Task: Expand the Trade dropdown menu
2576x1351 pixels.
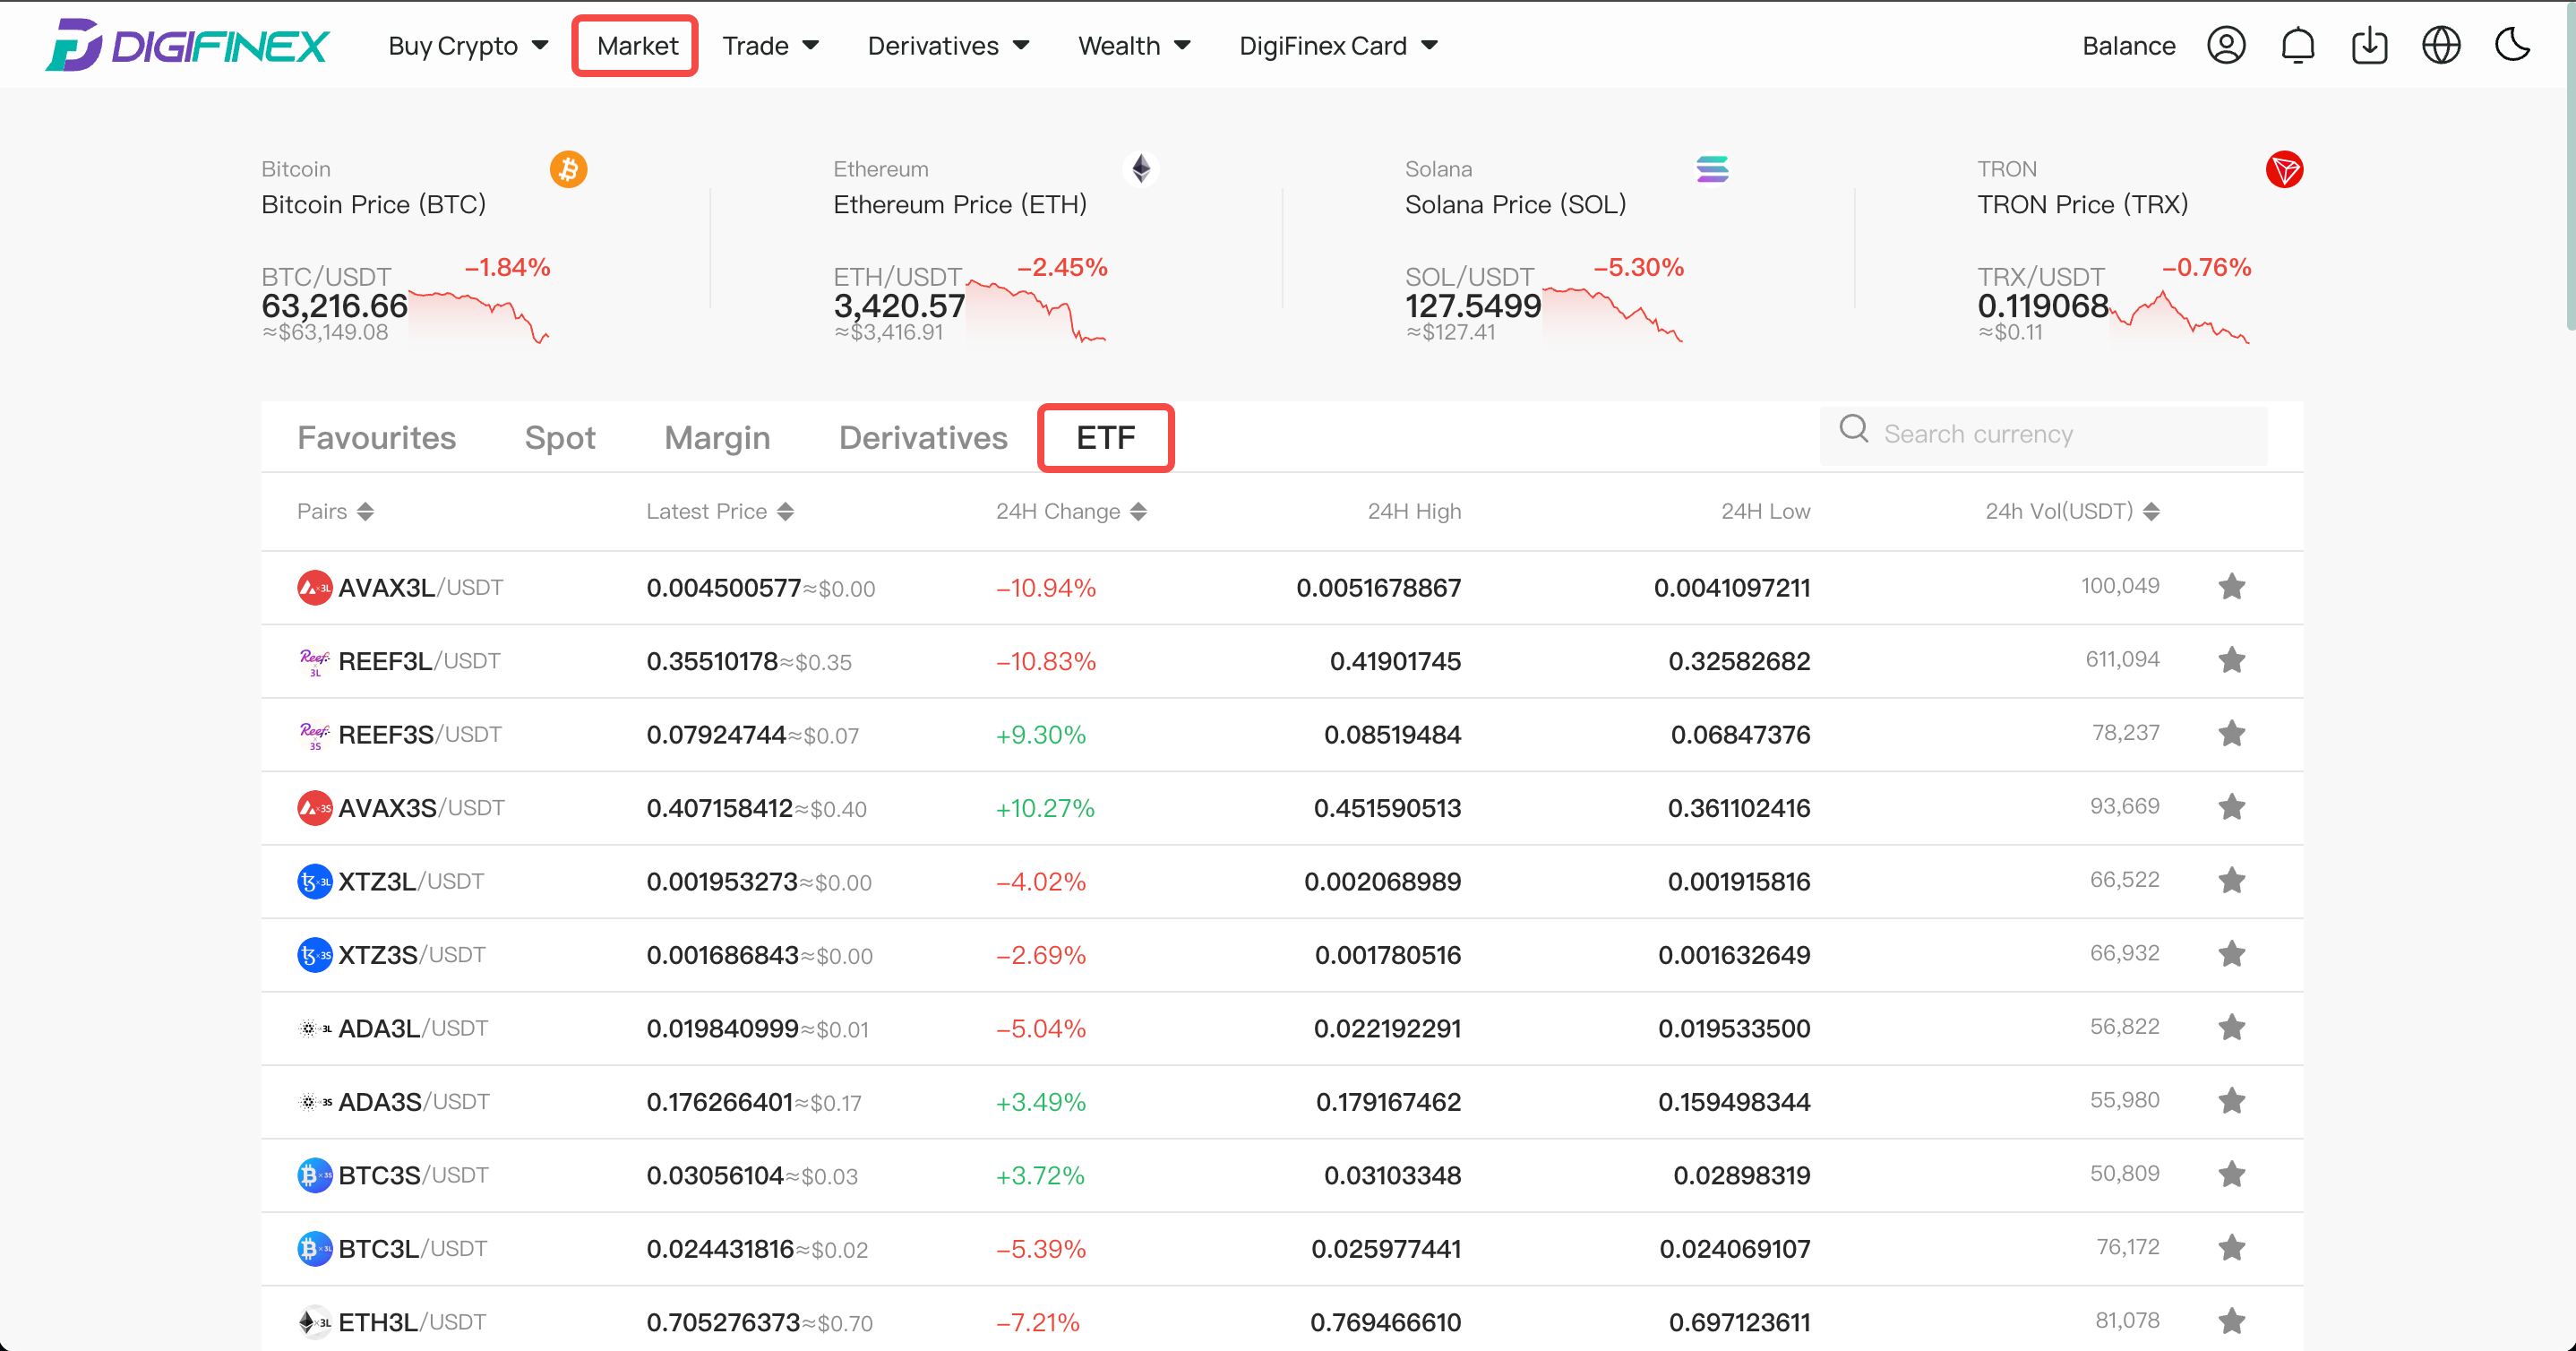Action: pos(770,46)
